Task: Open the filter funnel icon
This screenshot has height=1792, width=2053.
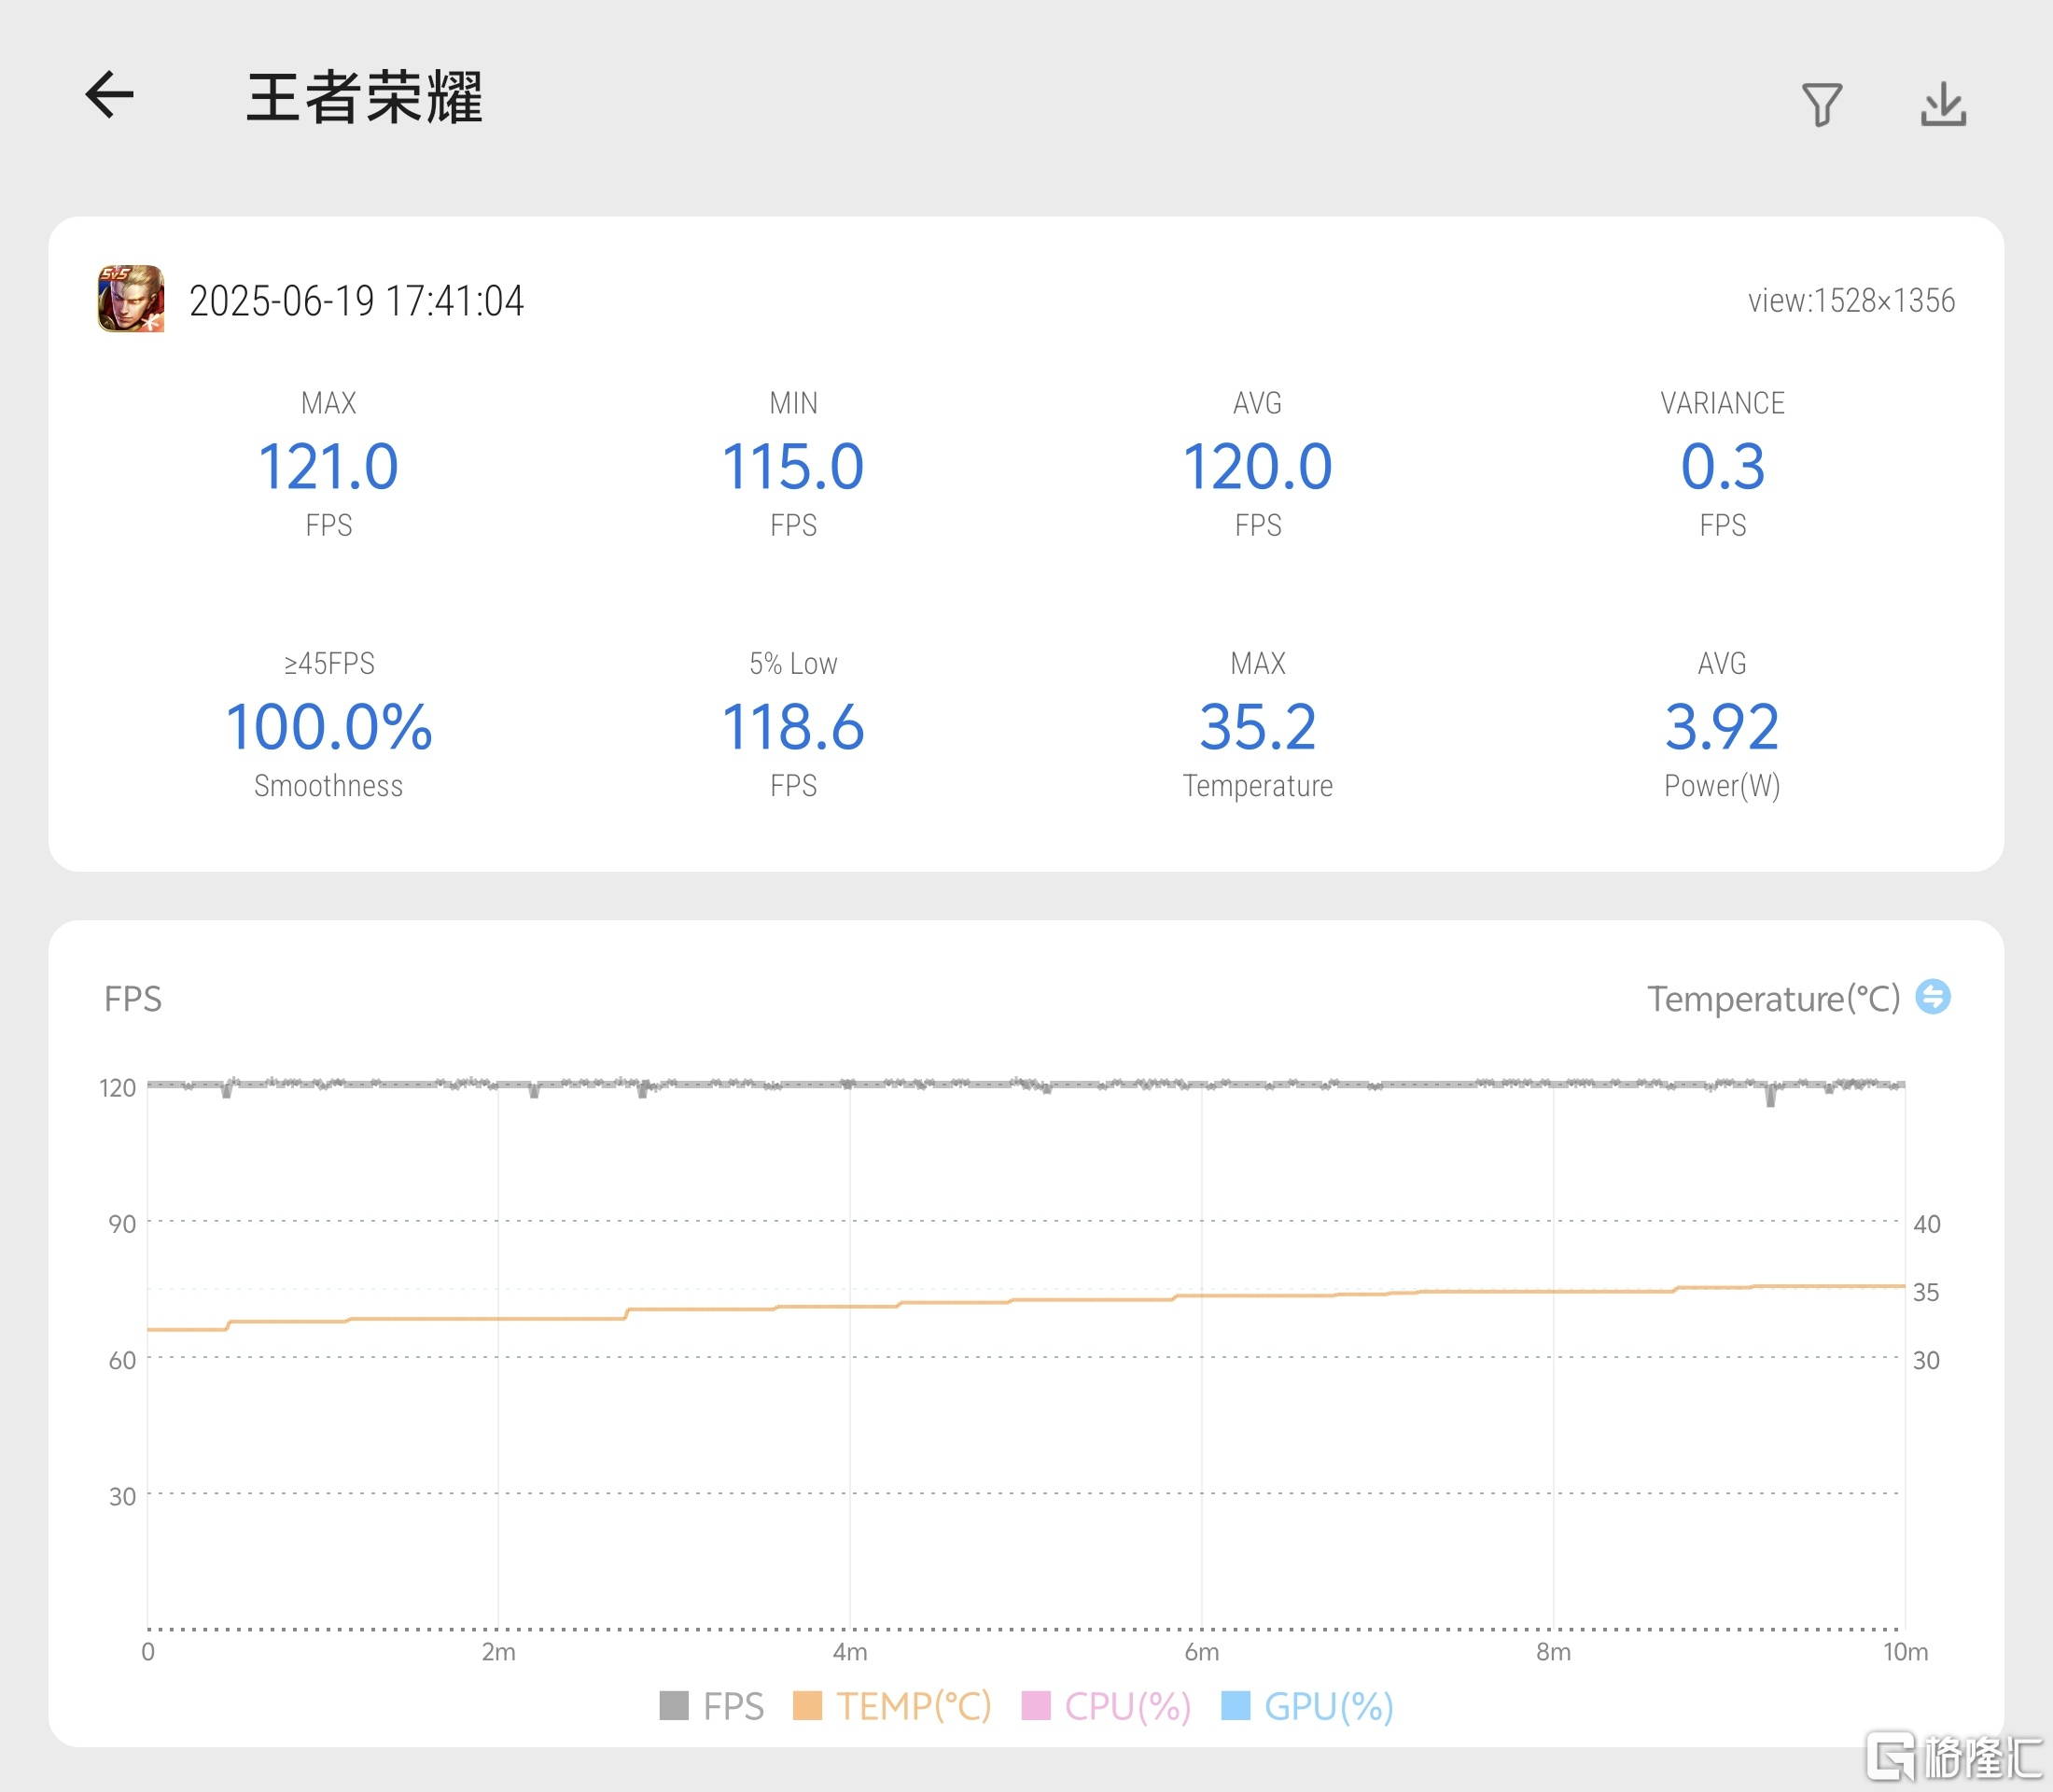Action: (1821, 104)
